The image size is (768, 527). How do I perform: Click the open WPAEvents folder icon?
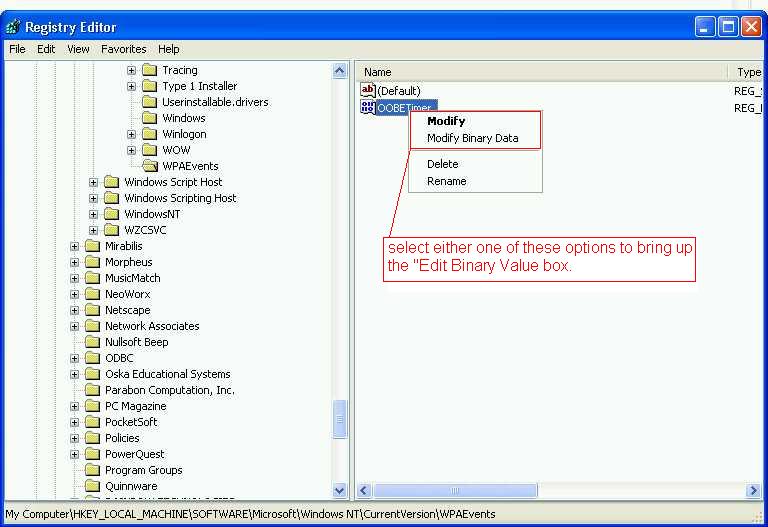click(149, 166)
